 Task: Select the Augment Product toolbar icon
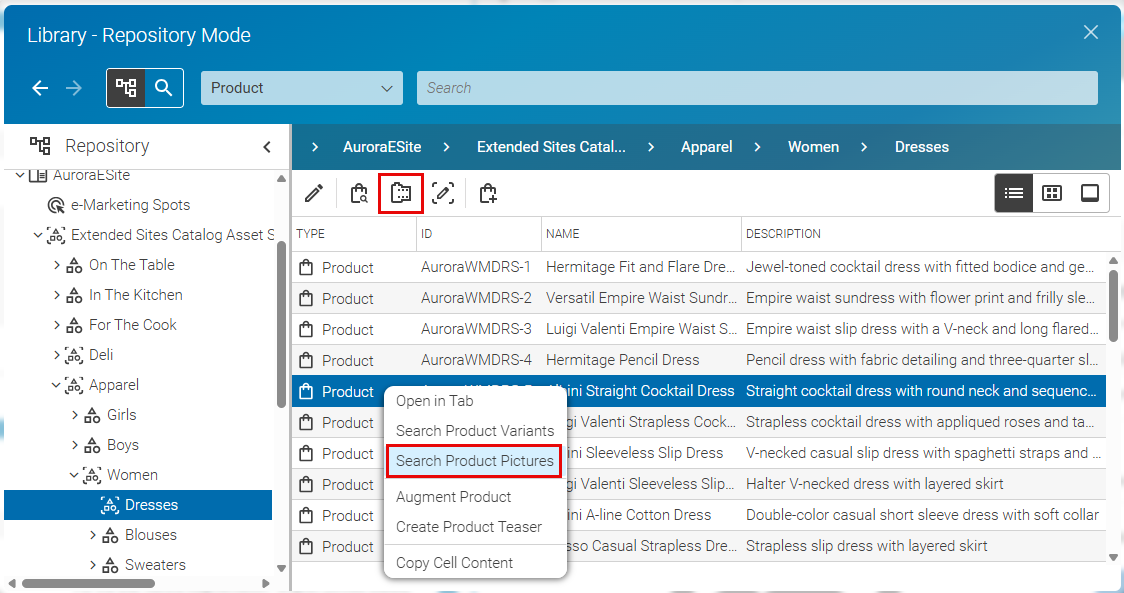coord(444,193)
